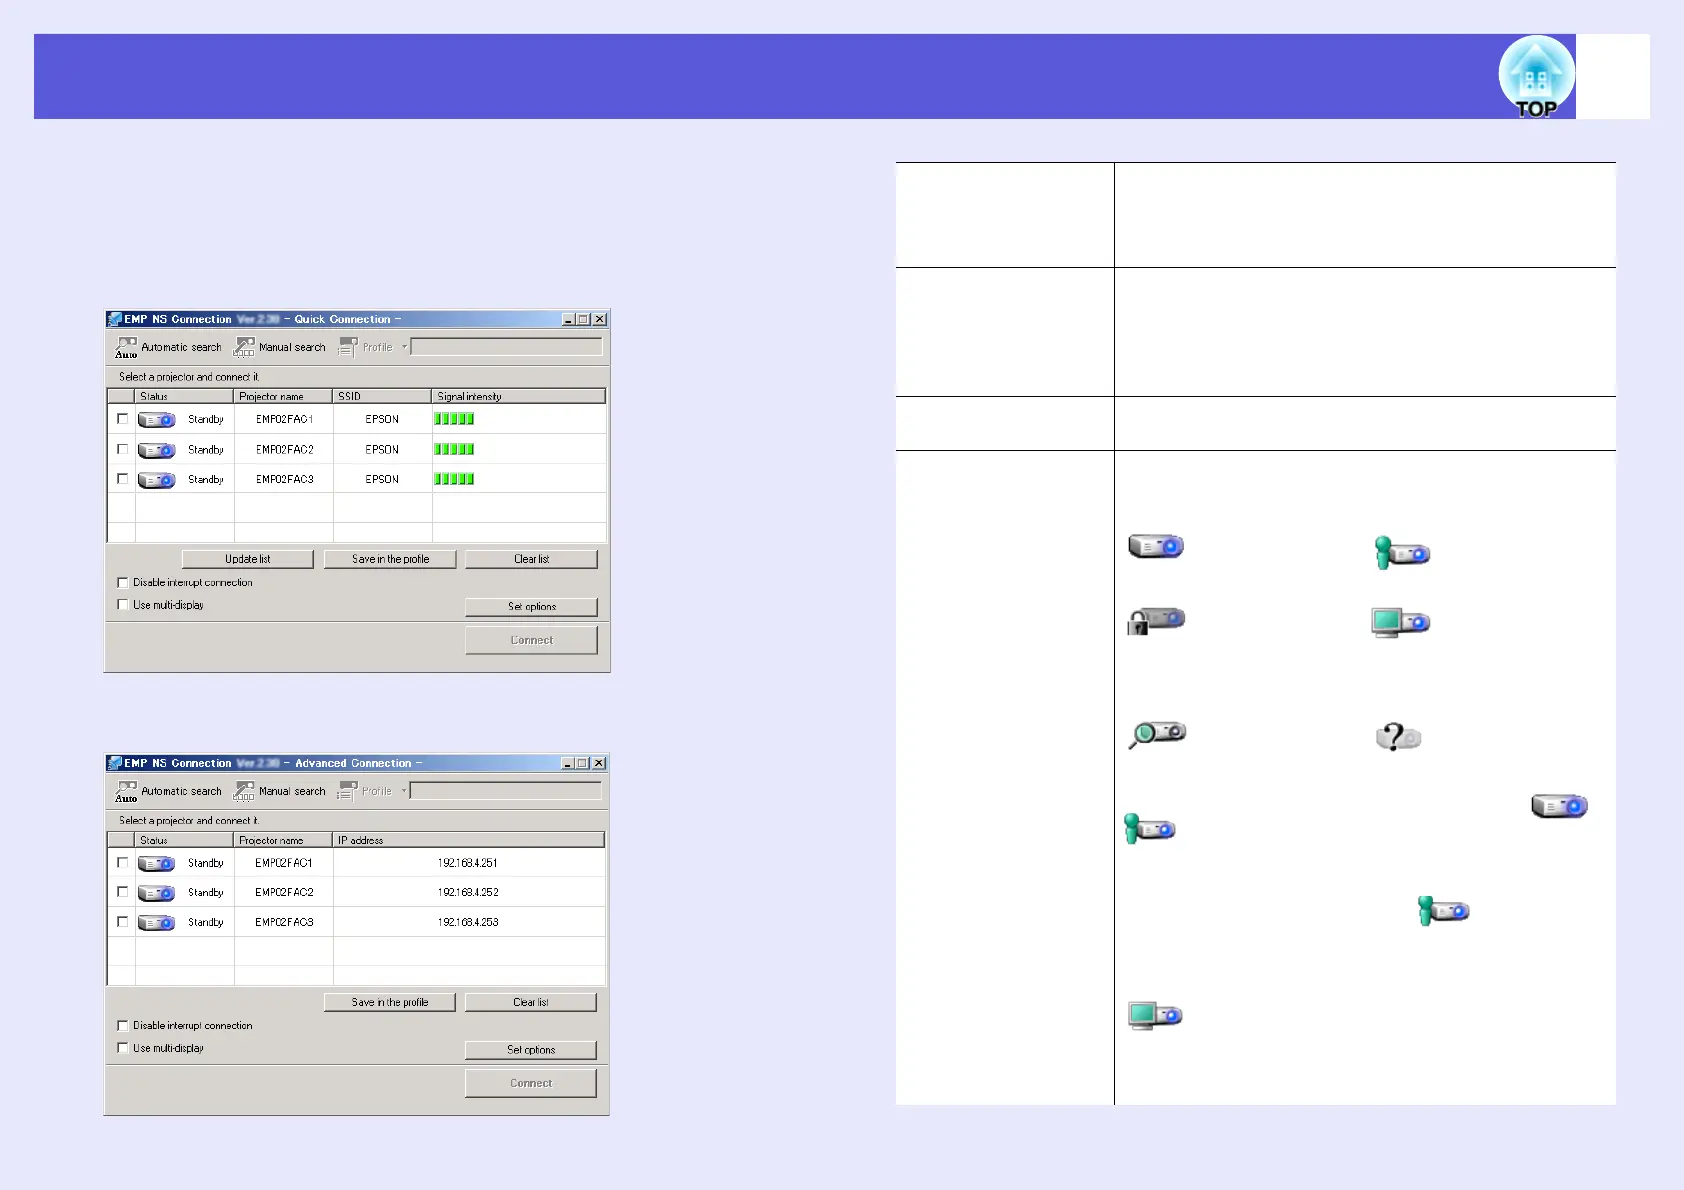Click the Update list button

[x=248, y=559]
